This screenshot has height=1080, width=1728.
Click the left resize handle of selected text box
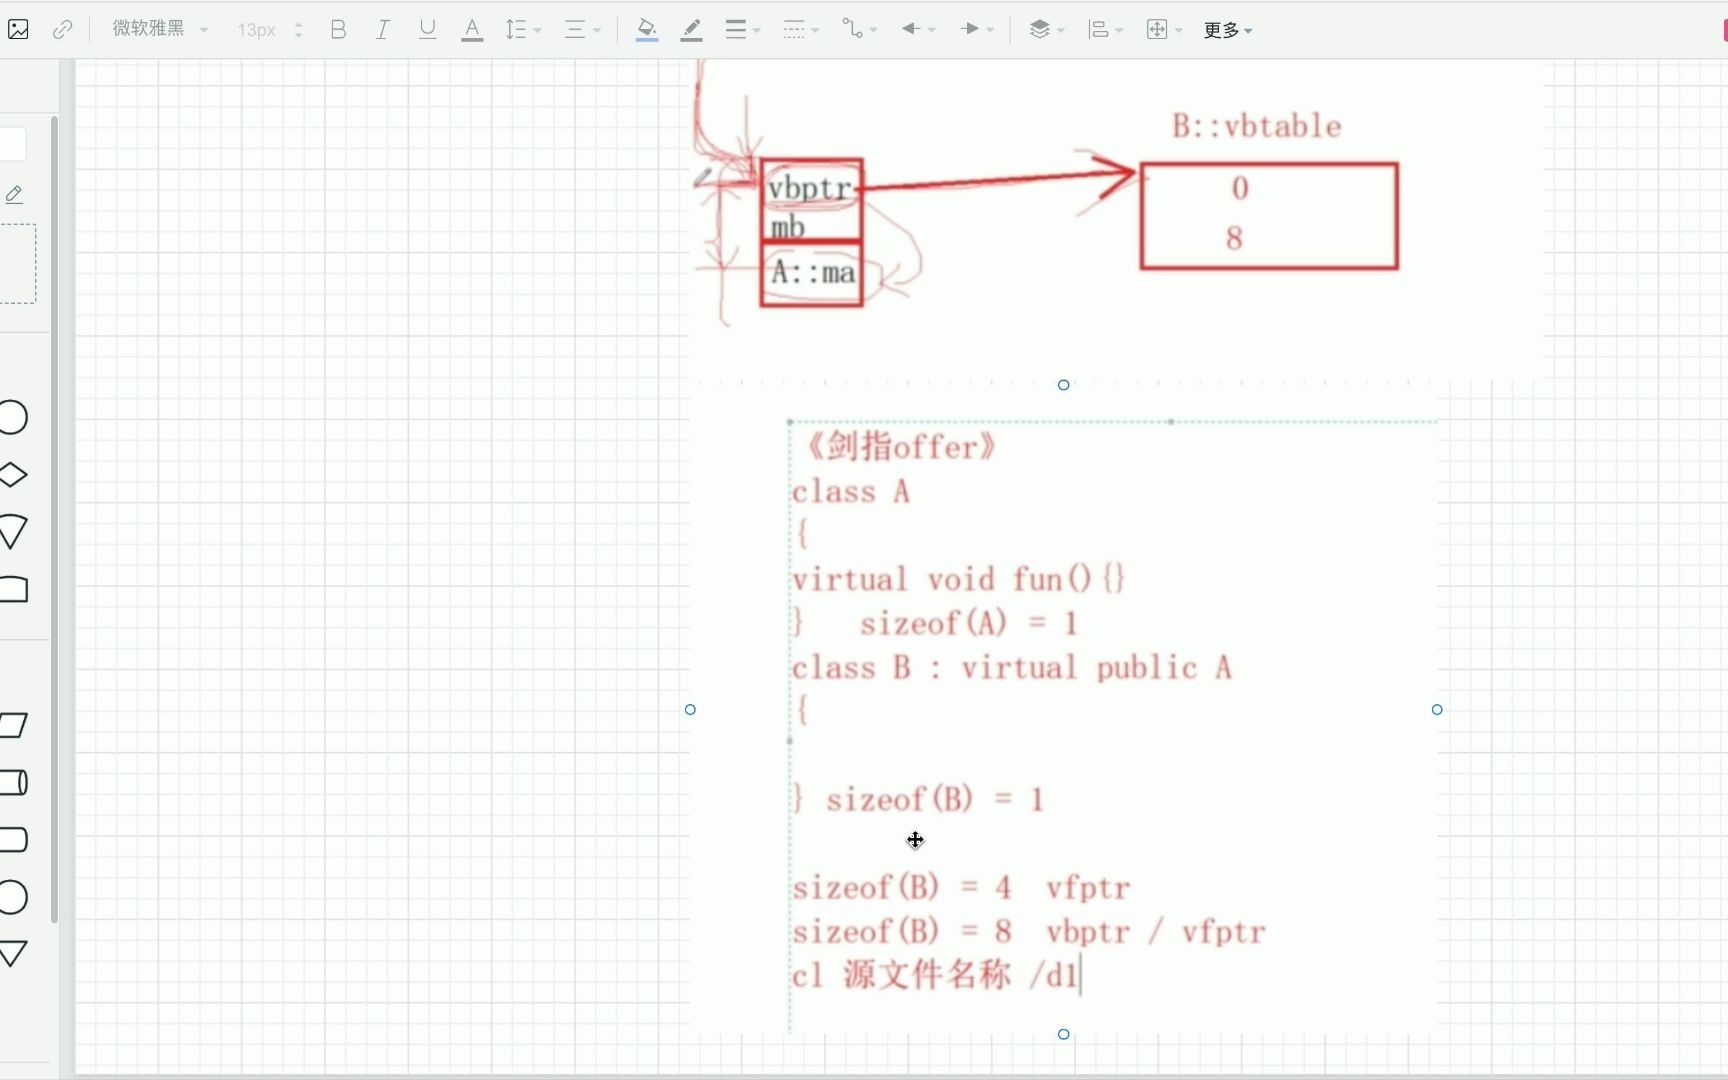click(x=690, y=710)
